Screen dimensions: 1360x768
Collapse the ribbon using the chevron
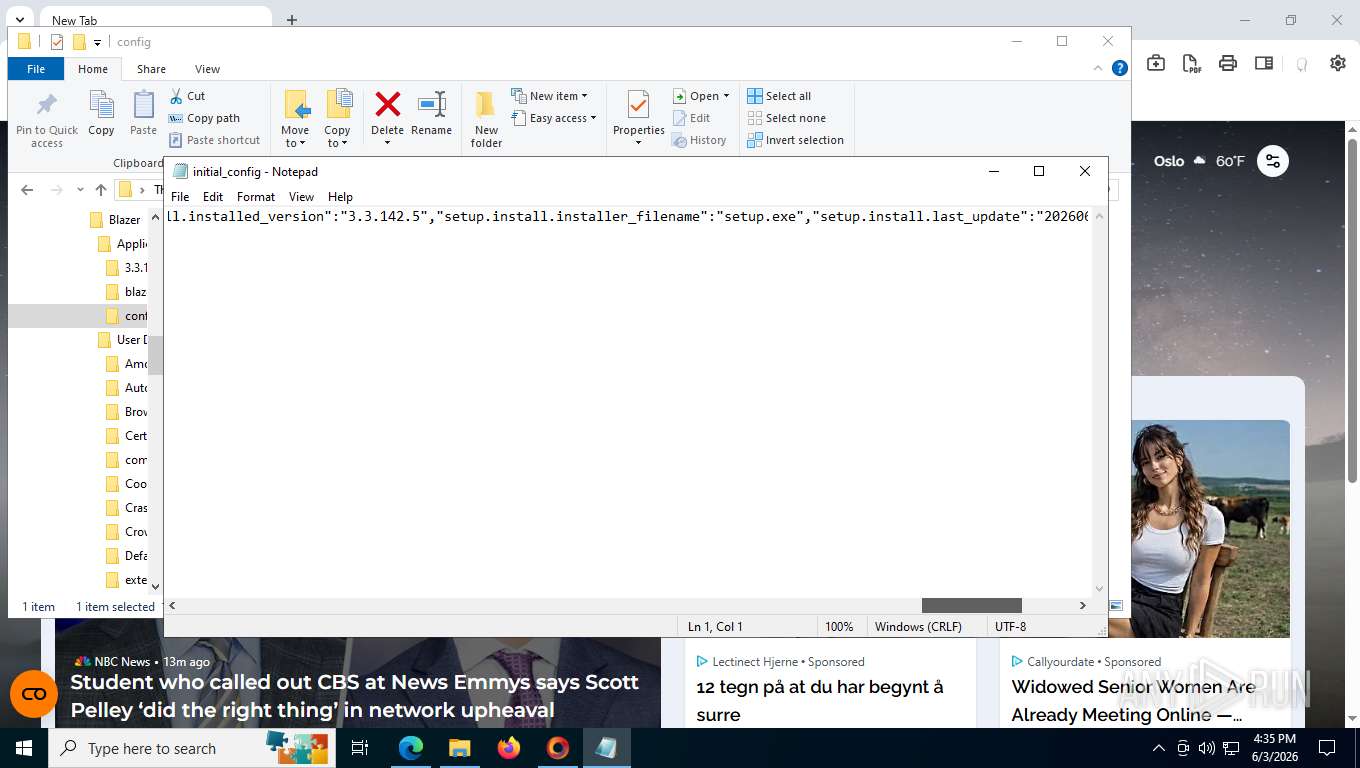coord(1098,68)
